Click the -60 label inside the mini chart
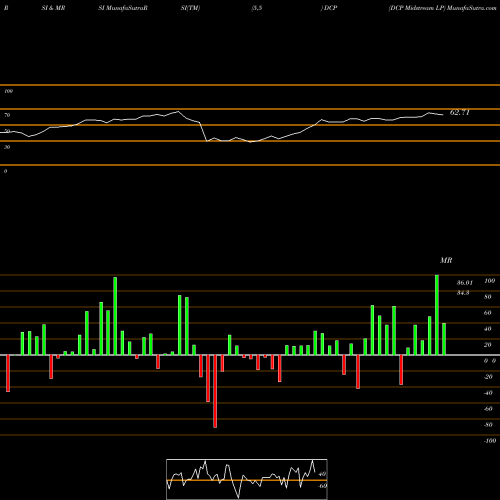Screen dimensions: 500x500 322,486
